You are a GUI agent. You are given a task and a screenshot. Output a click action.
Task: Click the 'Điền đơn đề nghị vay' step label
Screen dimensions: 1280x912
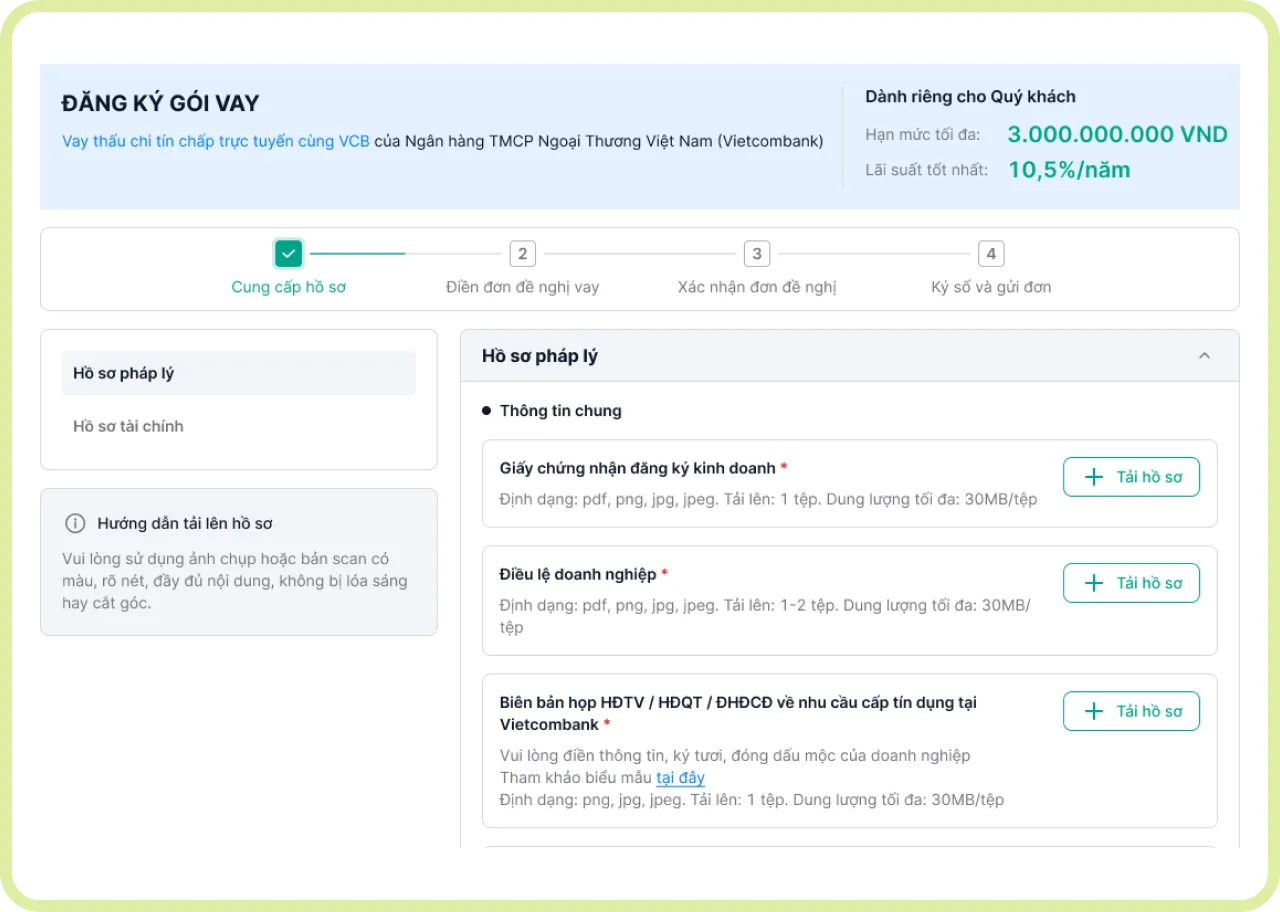click(x=523, y=287)
